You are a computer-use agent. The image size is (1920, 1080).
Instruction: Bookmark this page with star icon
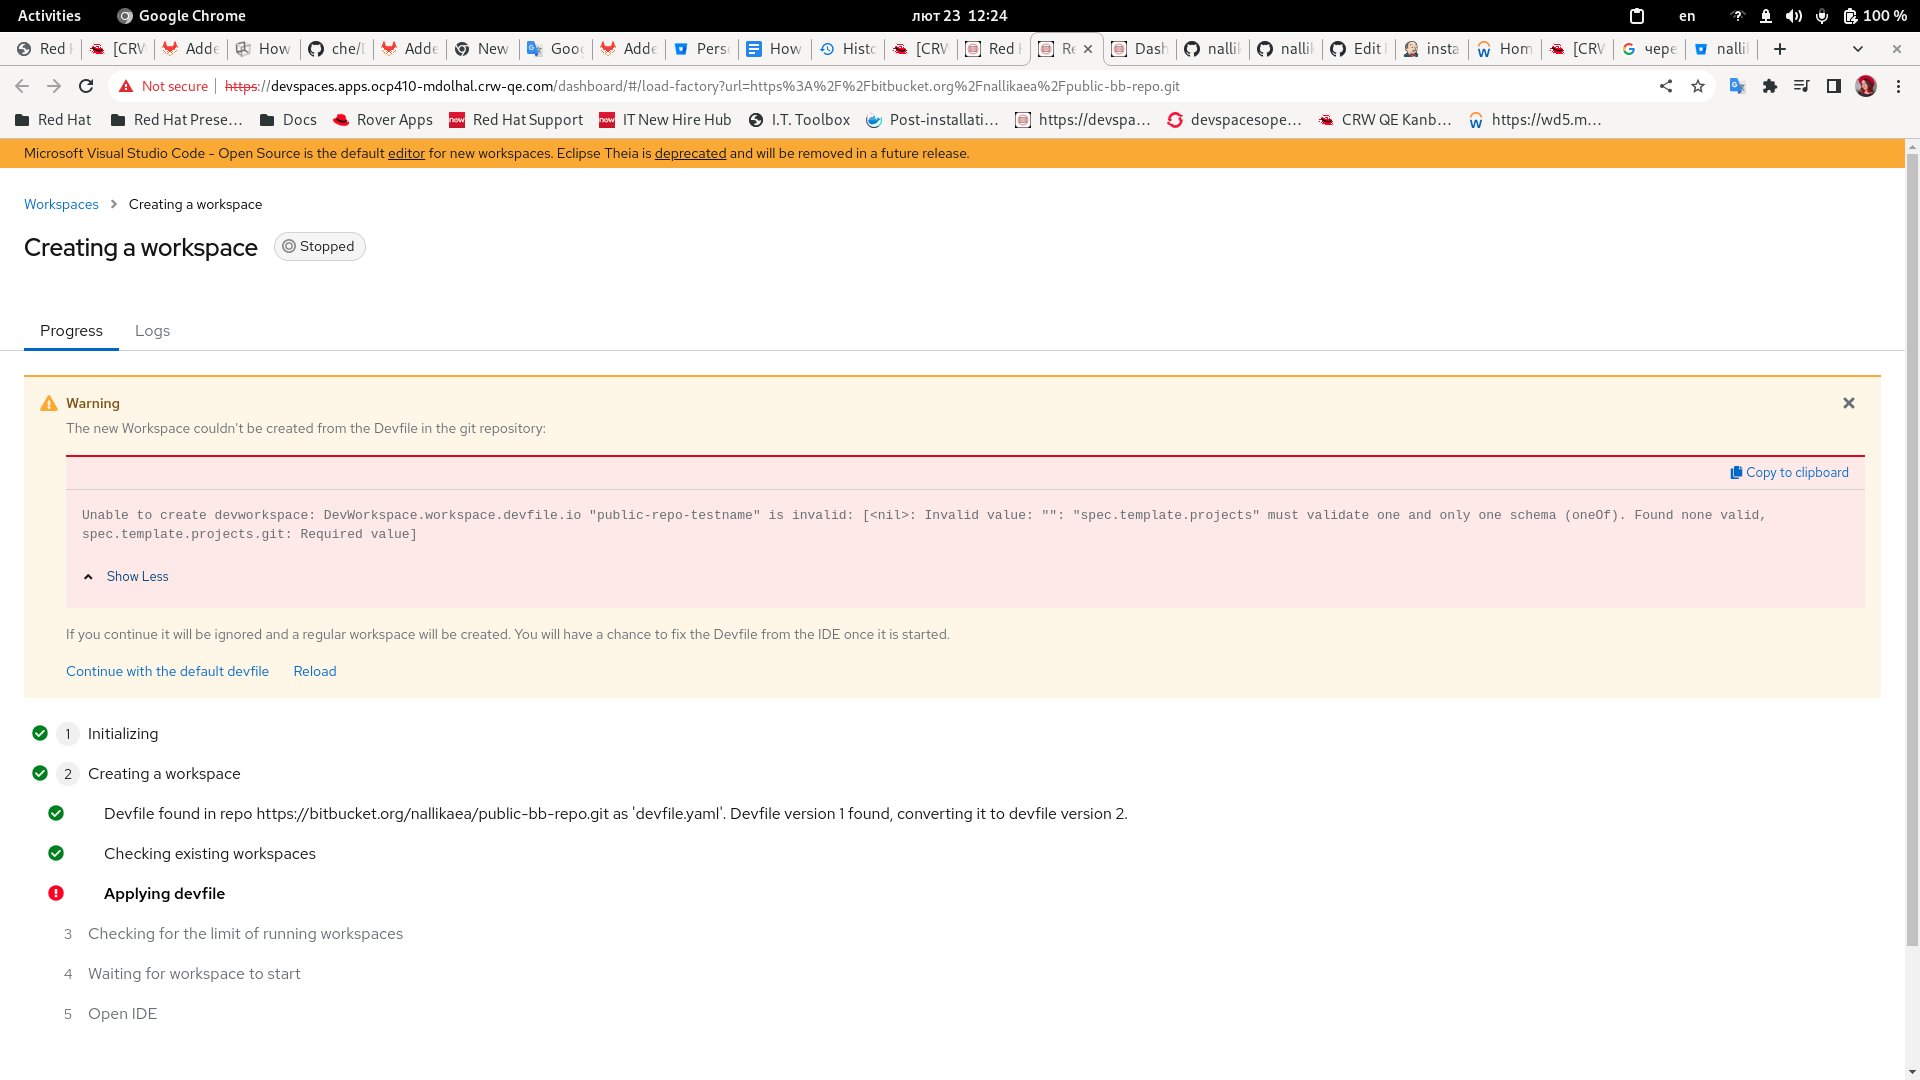tap(1698, 87)
